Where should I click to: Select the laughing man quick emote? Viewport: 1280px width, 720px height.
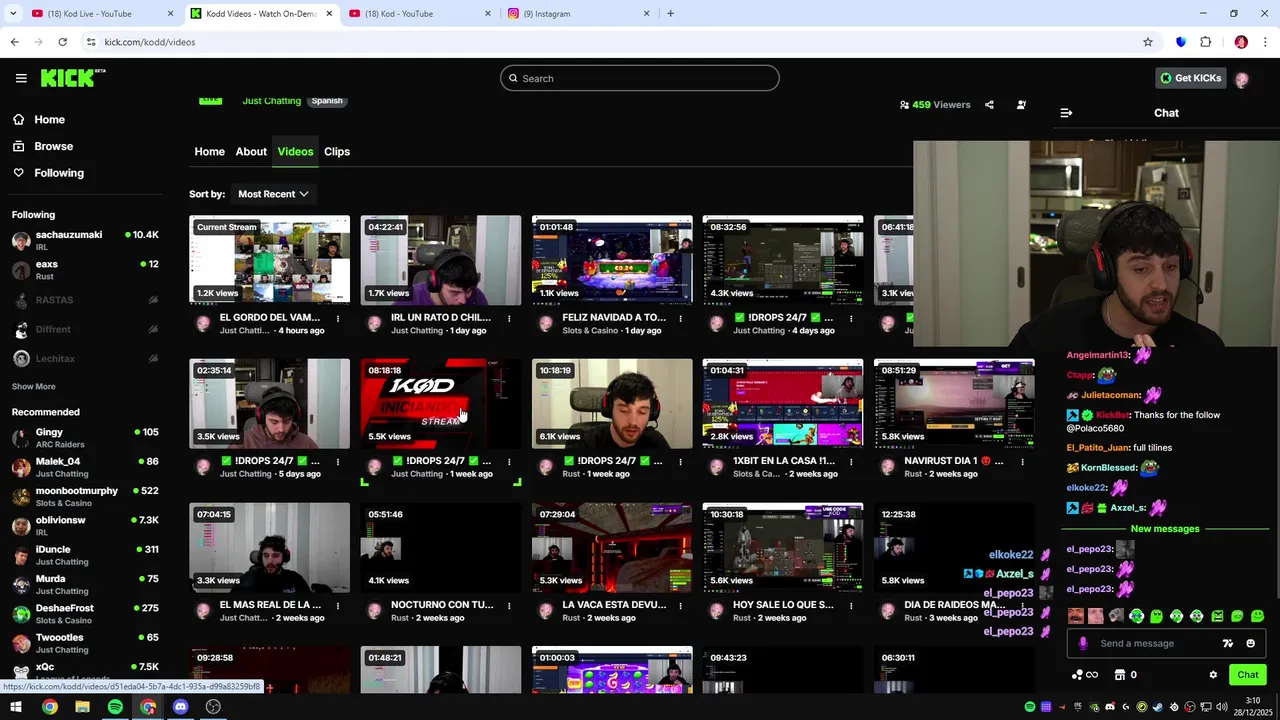1076,616
